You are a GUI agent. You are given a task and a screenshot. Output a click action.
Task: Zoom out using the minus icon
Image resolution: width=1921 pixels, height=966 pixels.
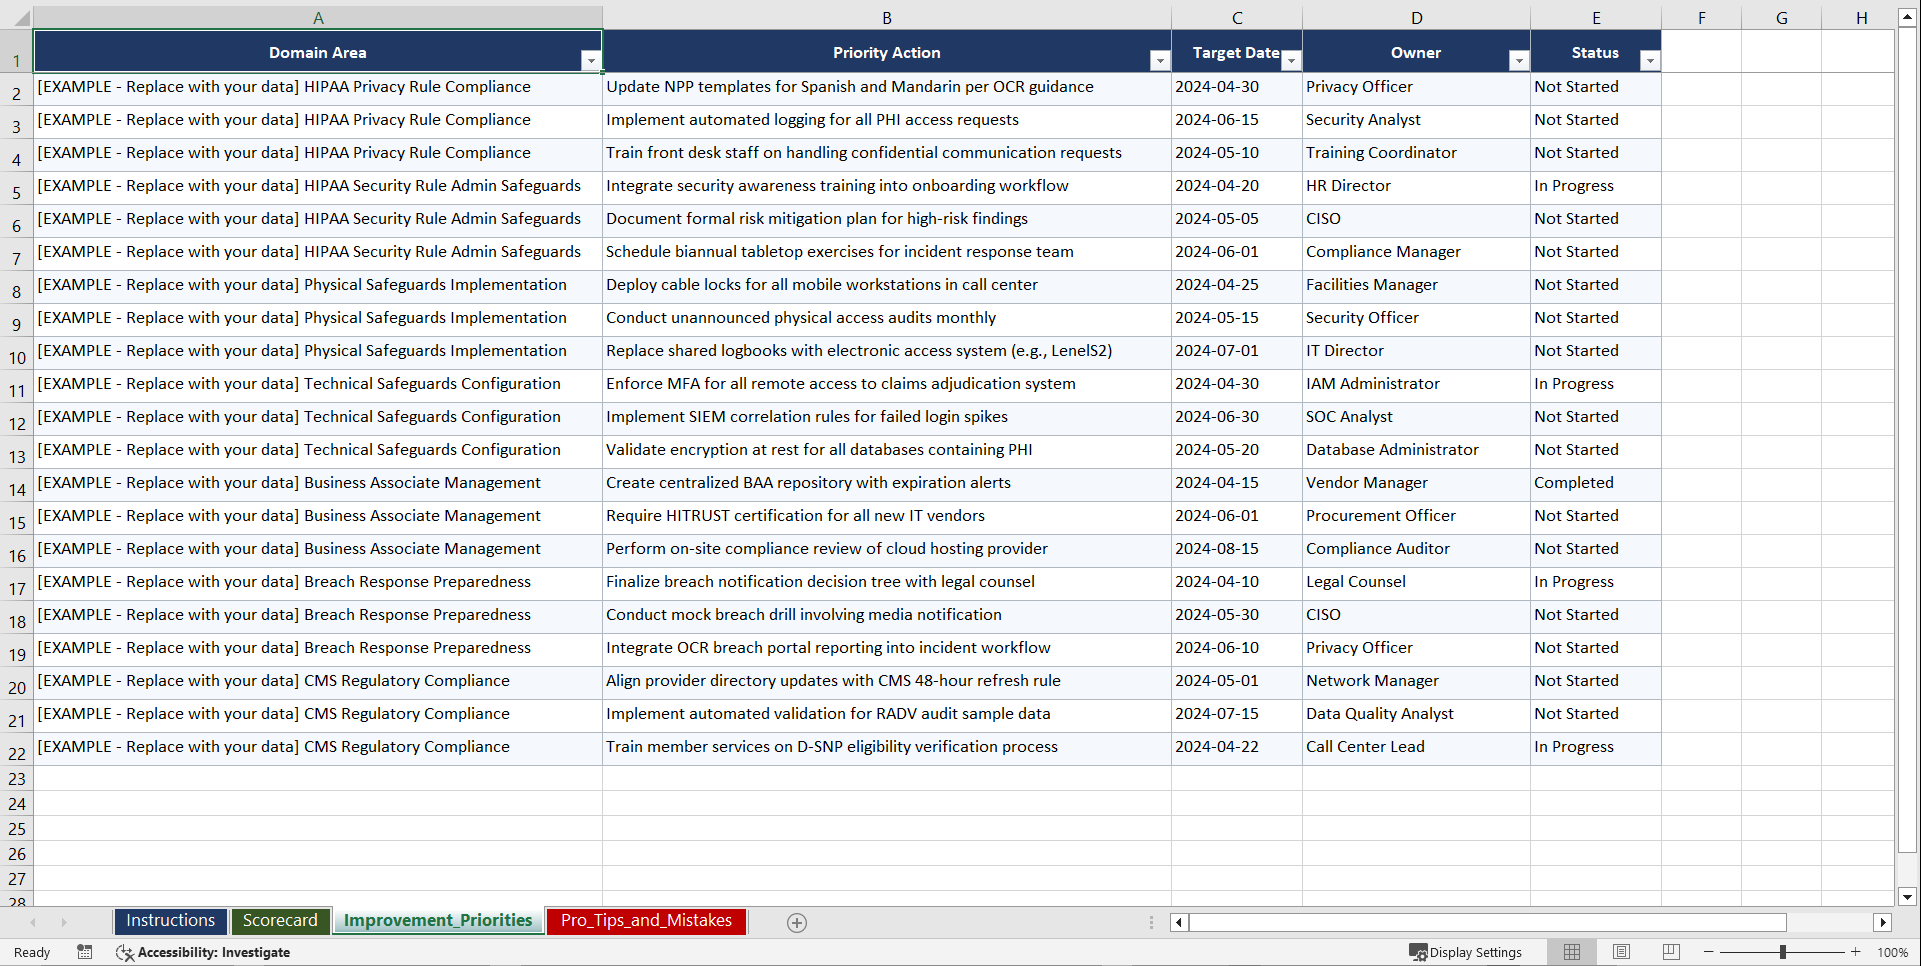[1709, 952]
